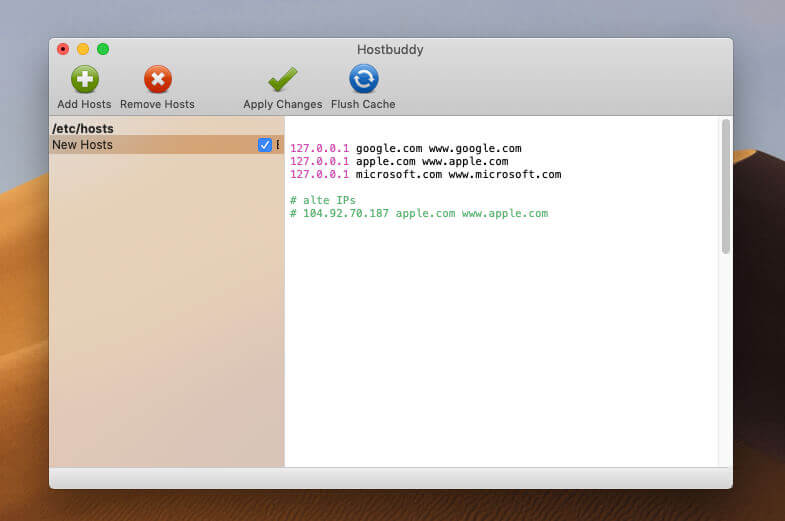The height and width of the screenshot is (521, 785).
Task: Zoom Hostbuddy window with green button
Action: tap(103, 49)
